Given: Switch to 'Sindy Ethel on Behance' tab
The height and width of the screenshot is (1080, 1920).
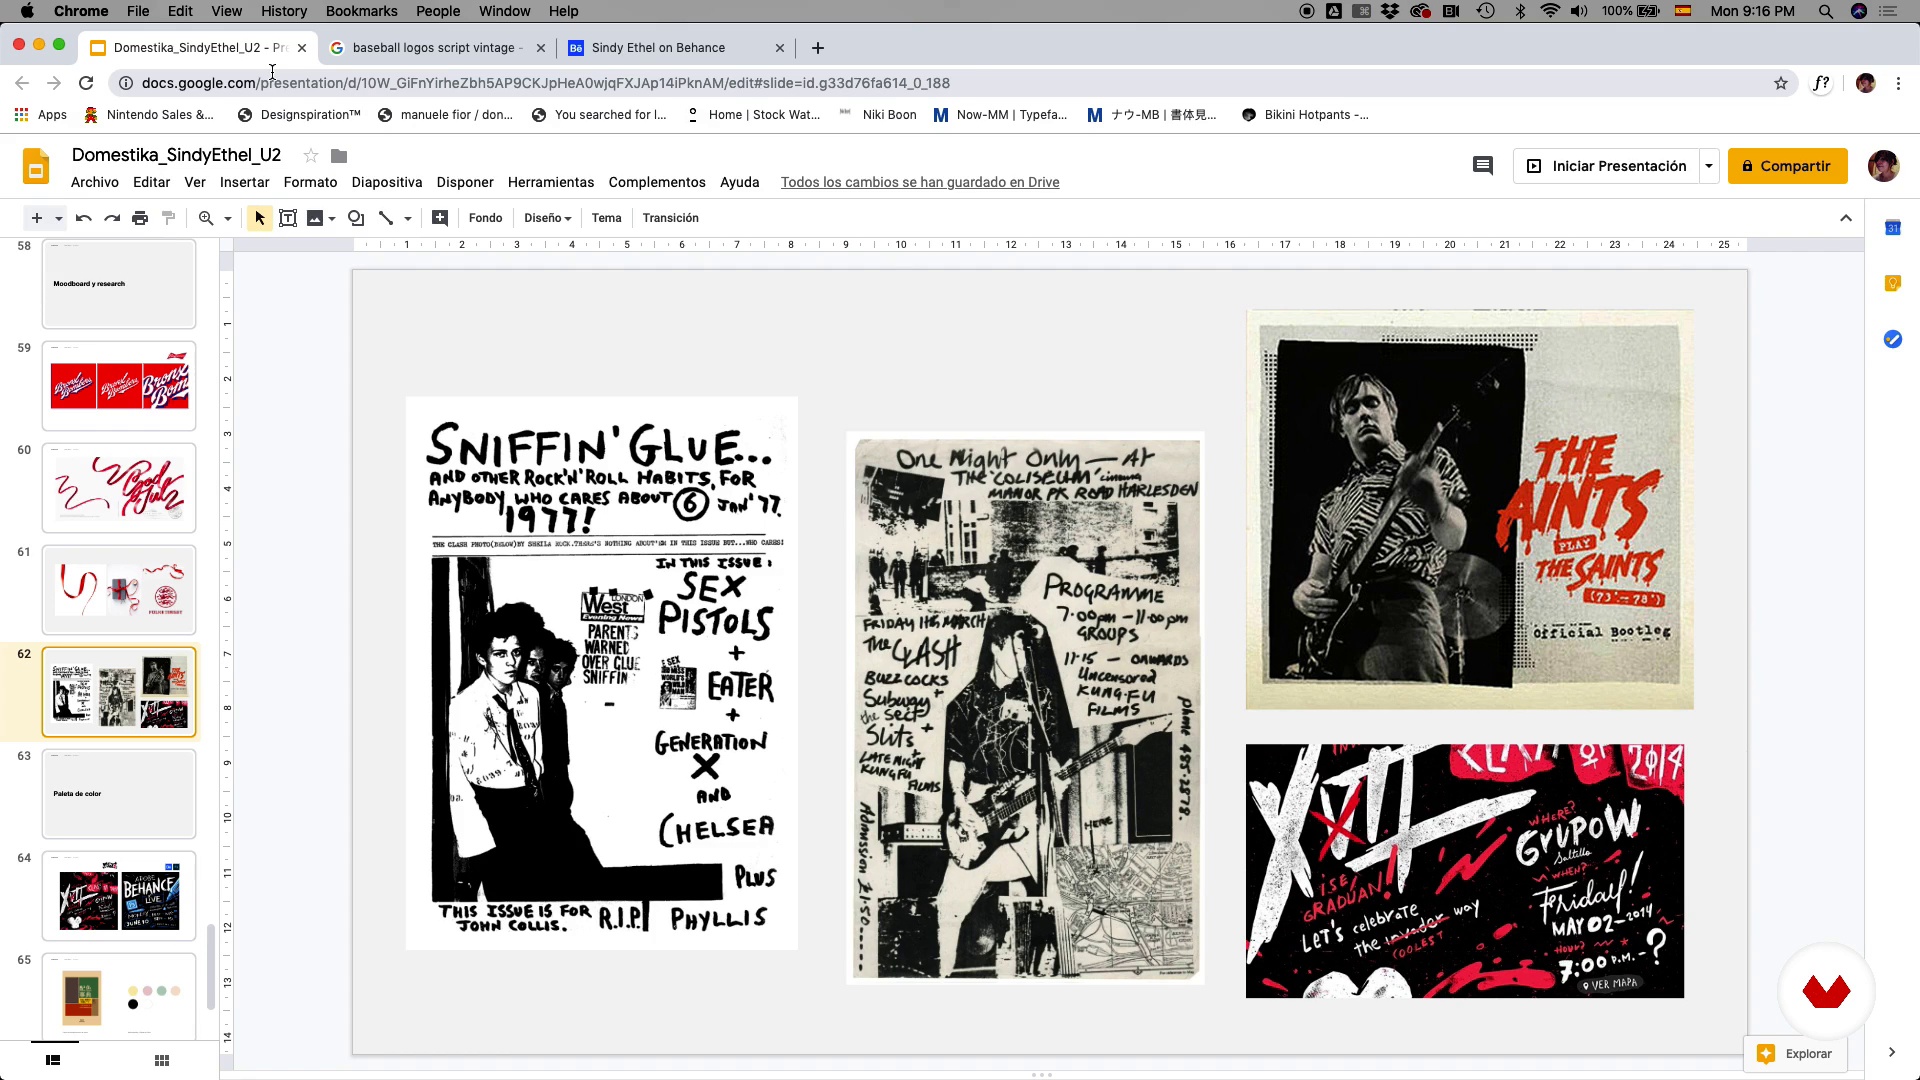Looking at the screenshot, I should tap(676, 48).
